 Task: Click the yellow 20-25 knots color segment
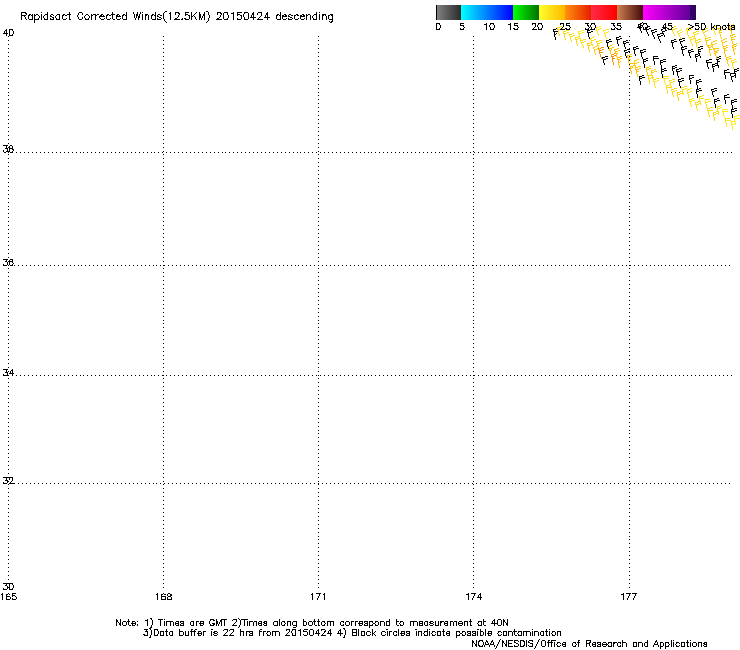(552, 12)
